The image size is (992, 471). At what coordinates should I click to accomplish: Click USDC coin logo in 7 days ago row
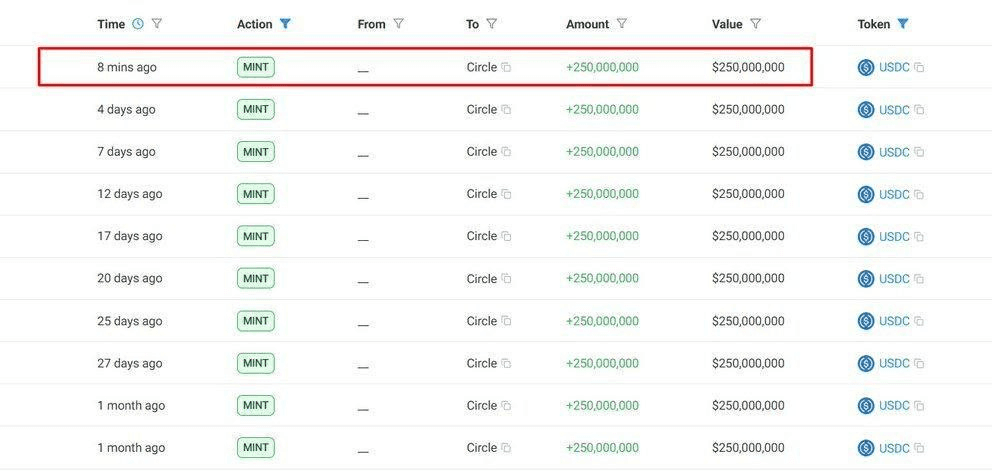[866, 152]
